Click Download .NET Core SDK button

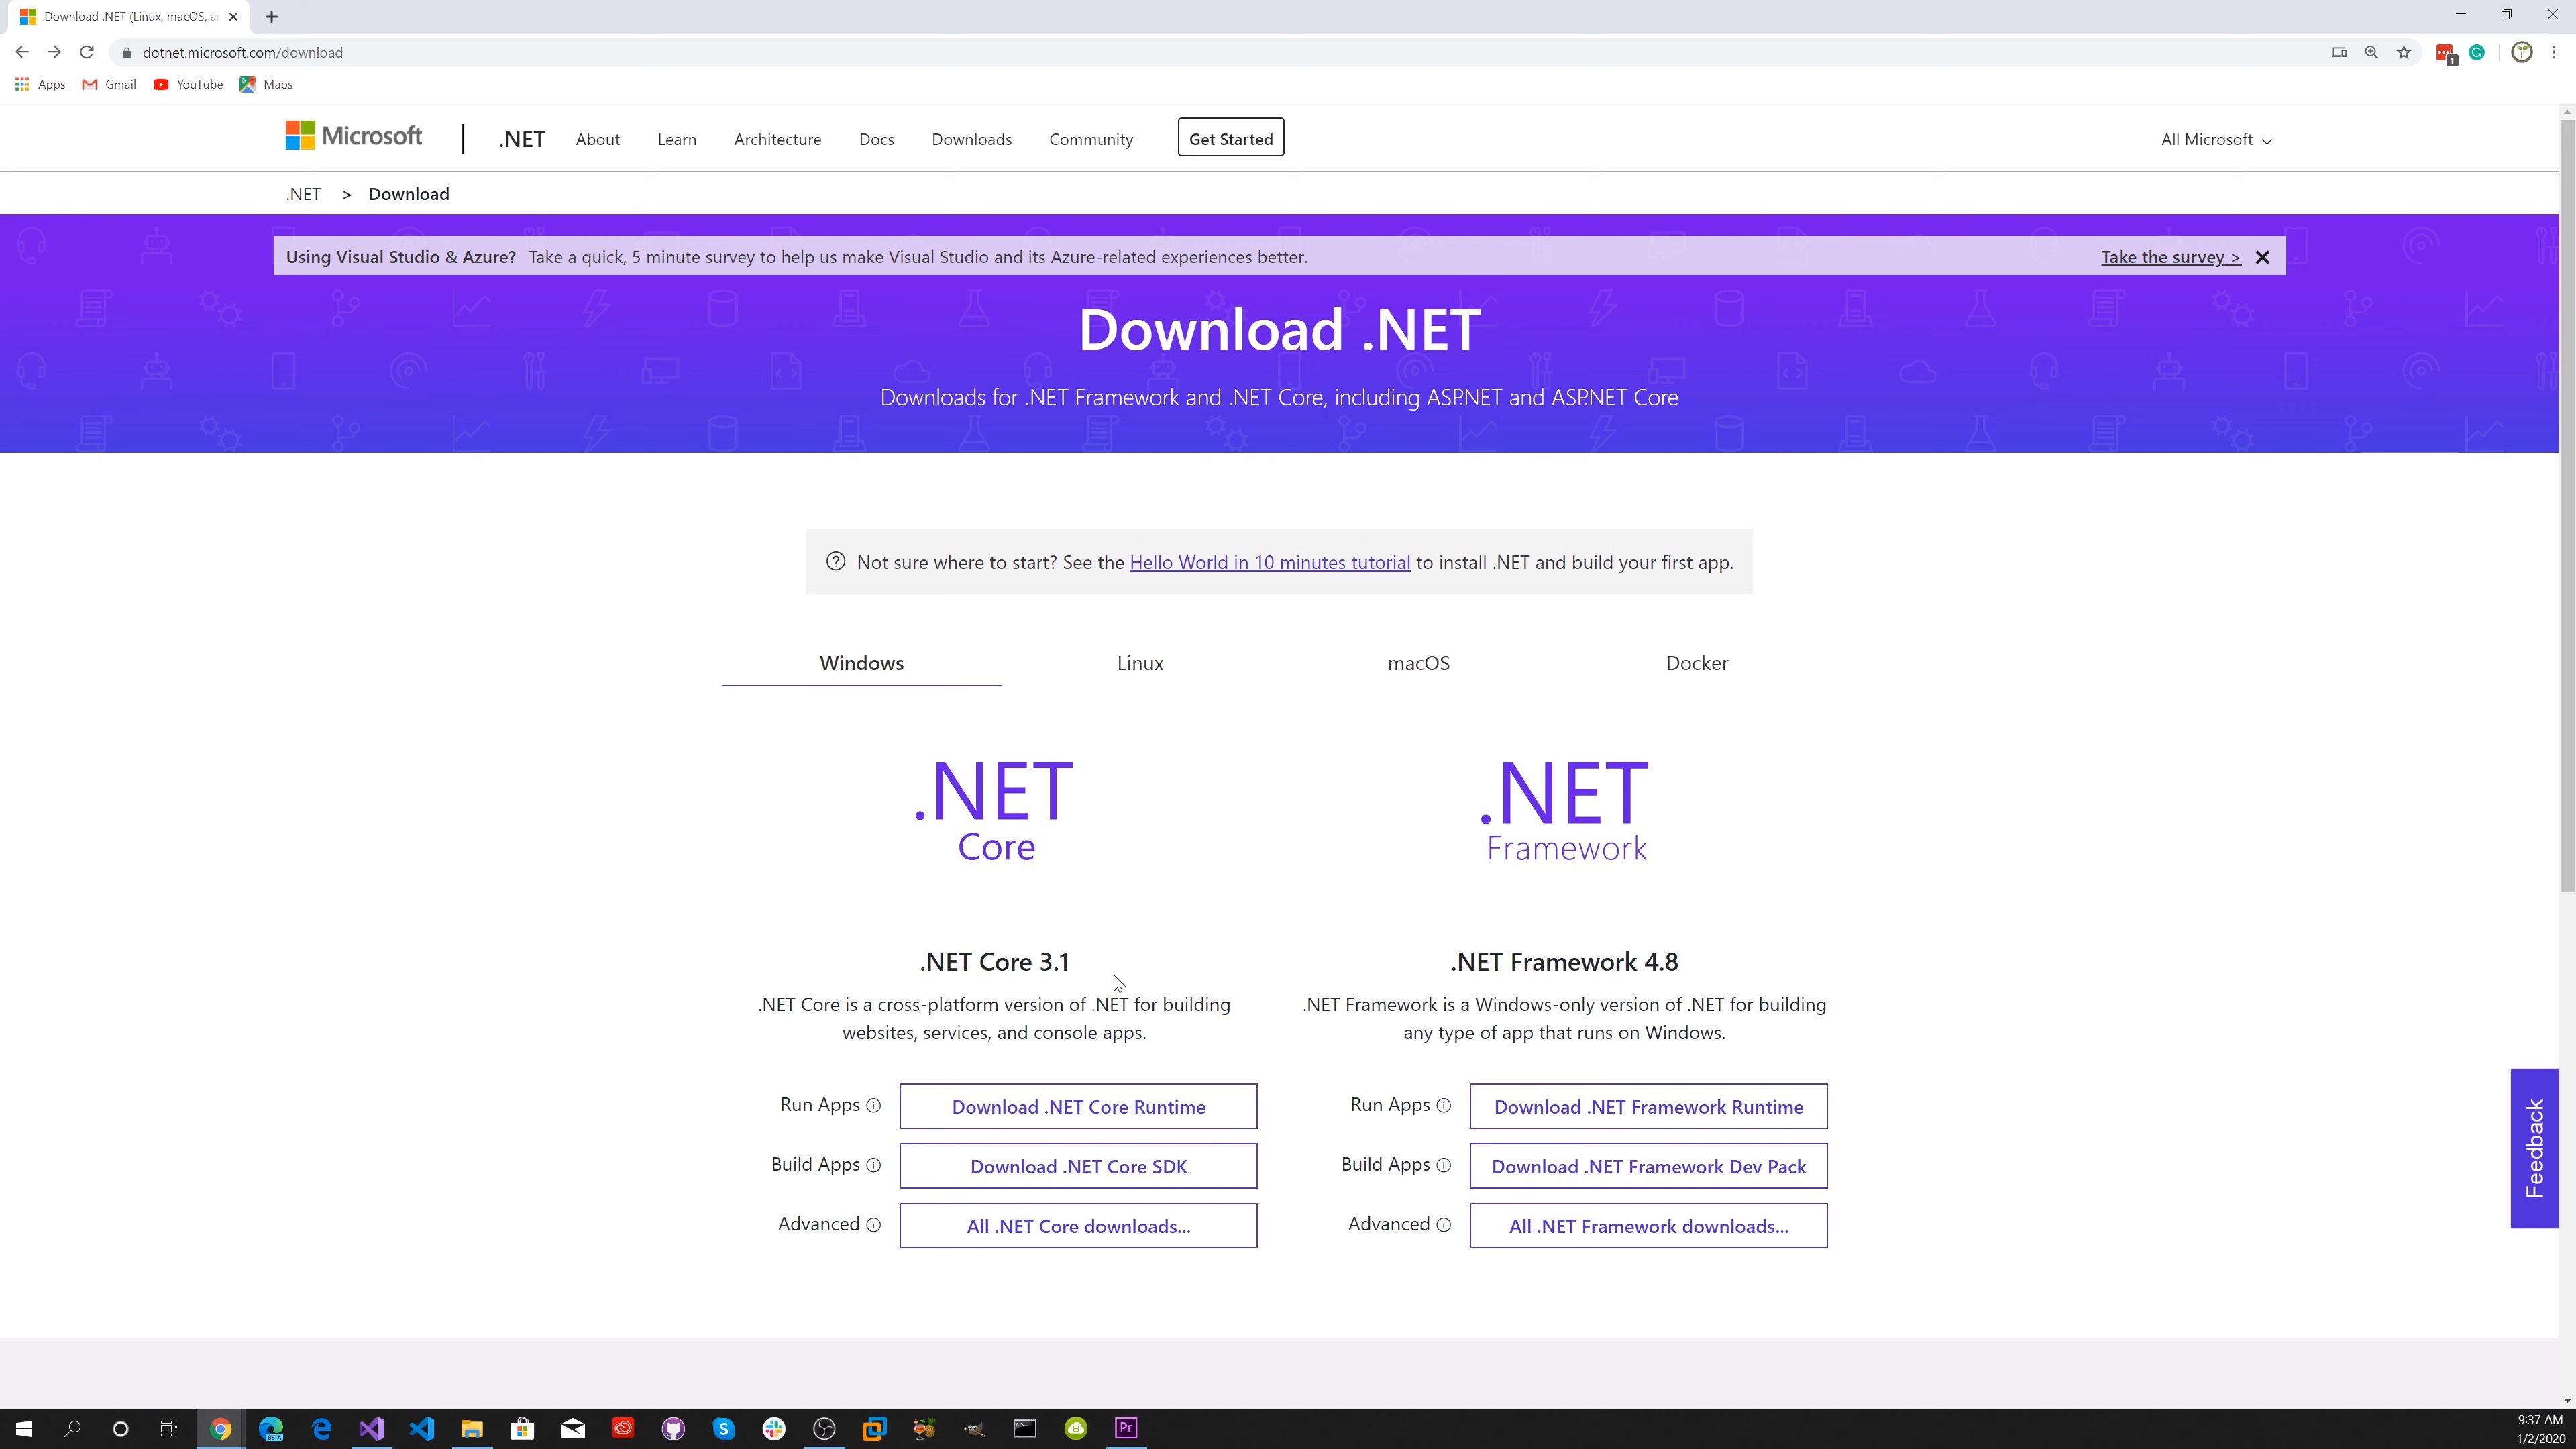(x=1078, y=1166)
